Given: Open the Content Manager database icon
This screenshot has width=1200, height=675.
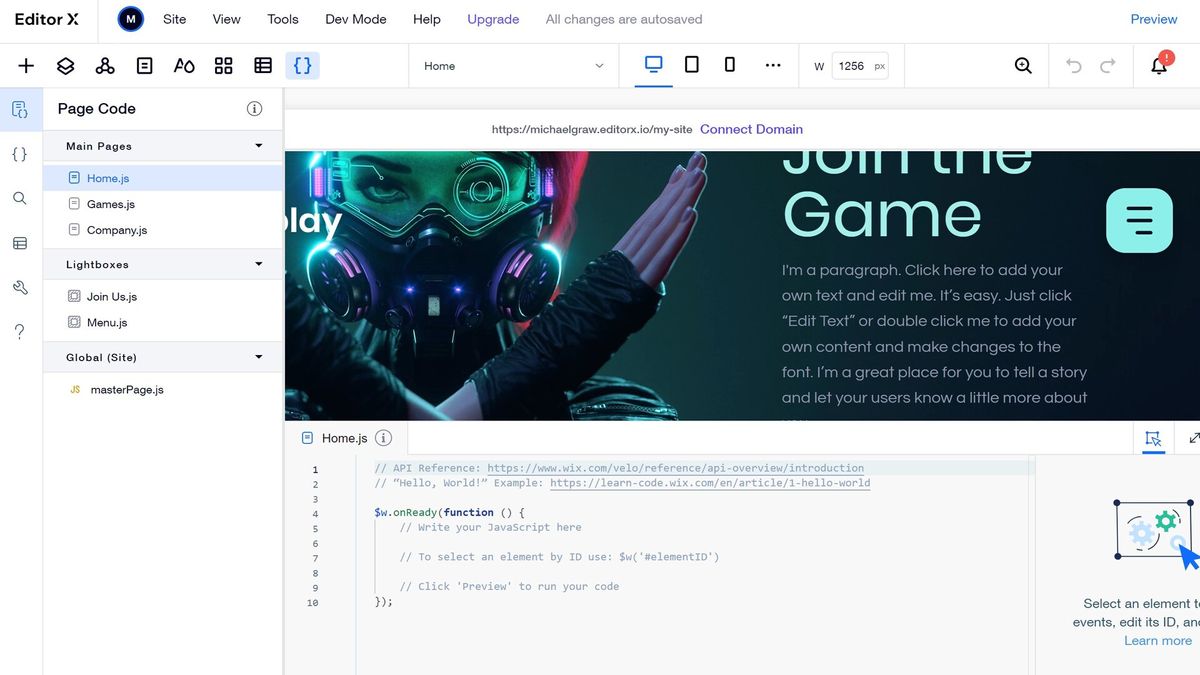Looking at the screenshot, I should (x=19, y=242).
